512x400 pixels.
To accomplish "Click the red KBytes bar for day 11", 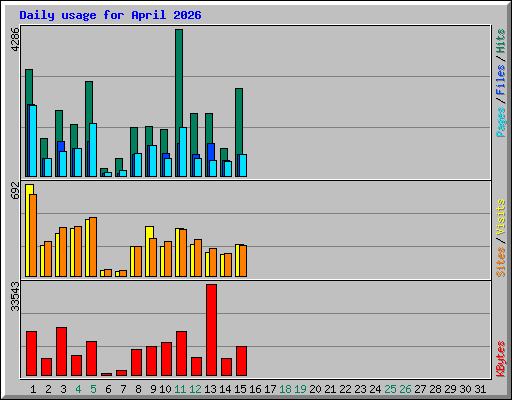I will click(181, 354).
